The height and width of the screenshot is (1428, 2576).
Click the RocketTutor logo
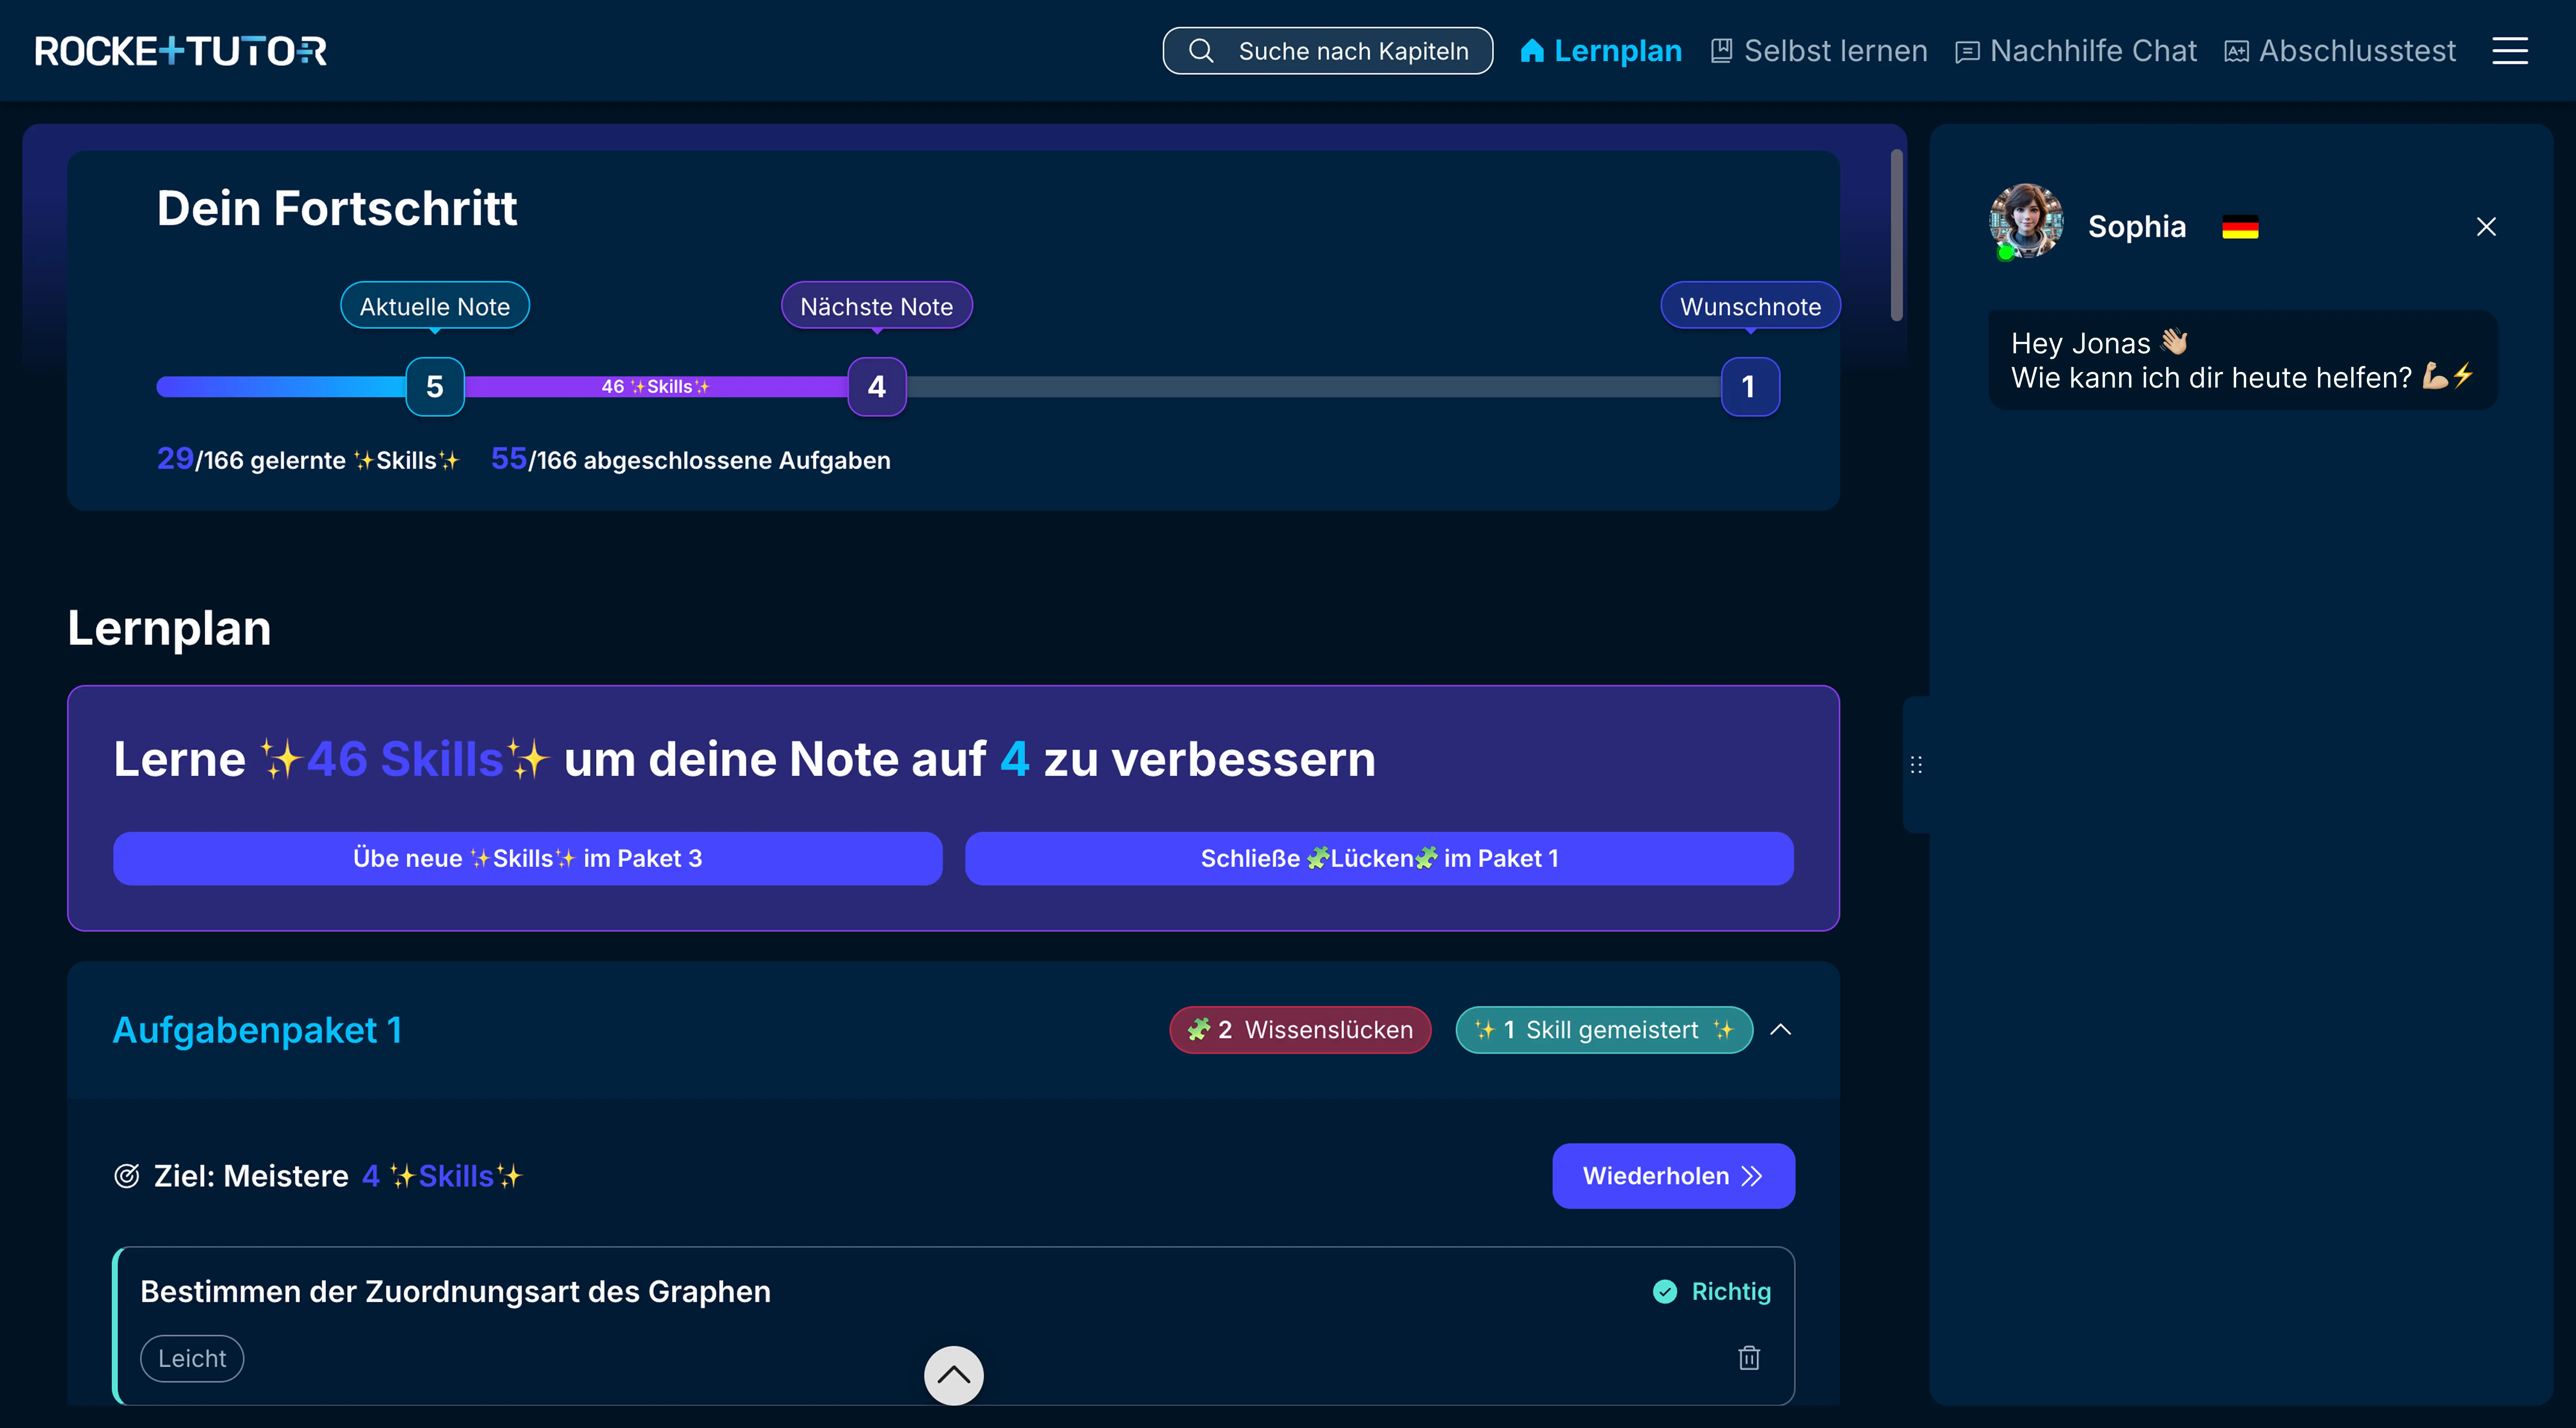point(181,51)
